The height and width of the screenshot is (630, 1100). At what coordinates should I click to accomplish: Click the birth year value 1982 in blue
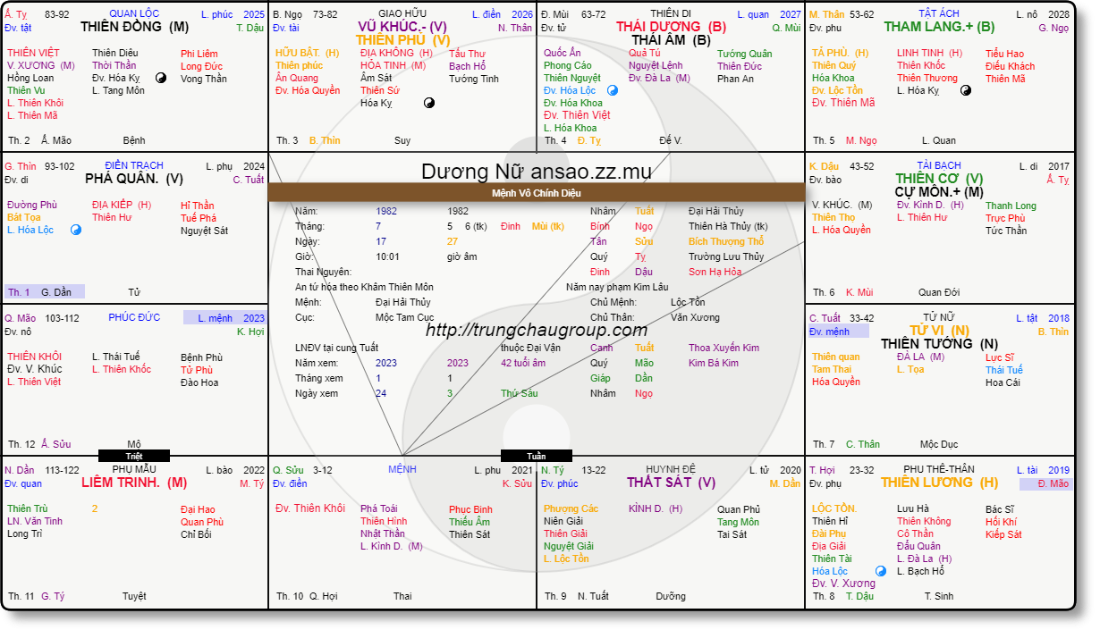(386, 211)
